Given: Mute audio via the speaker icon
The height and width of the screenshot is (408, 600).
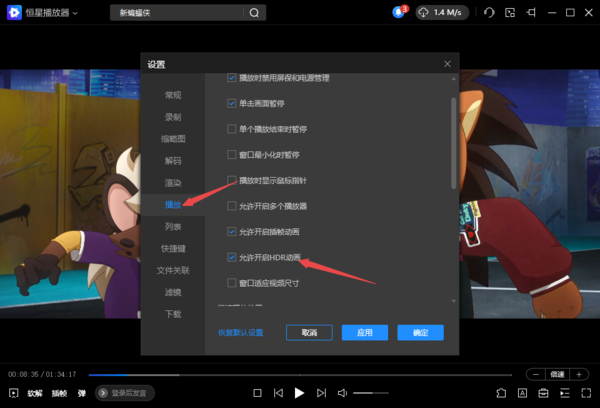Looking at the screenshot, I should (x=342, y=393).
